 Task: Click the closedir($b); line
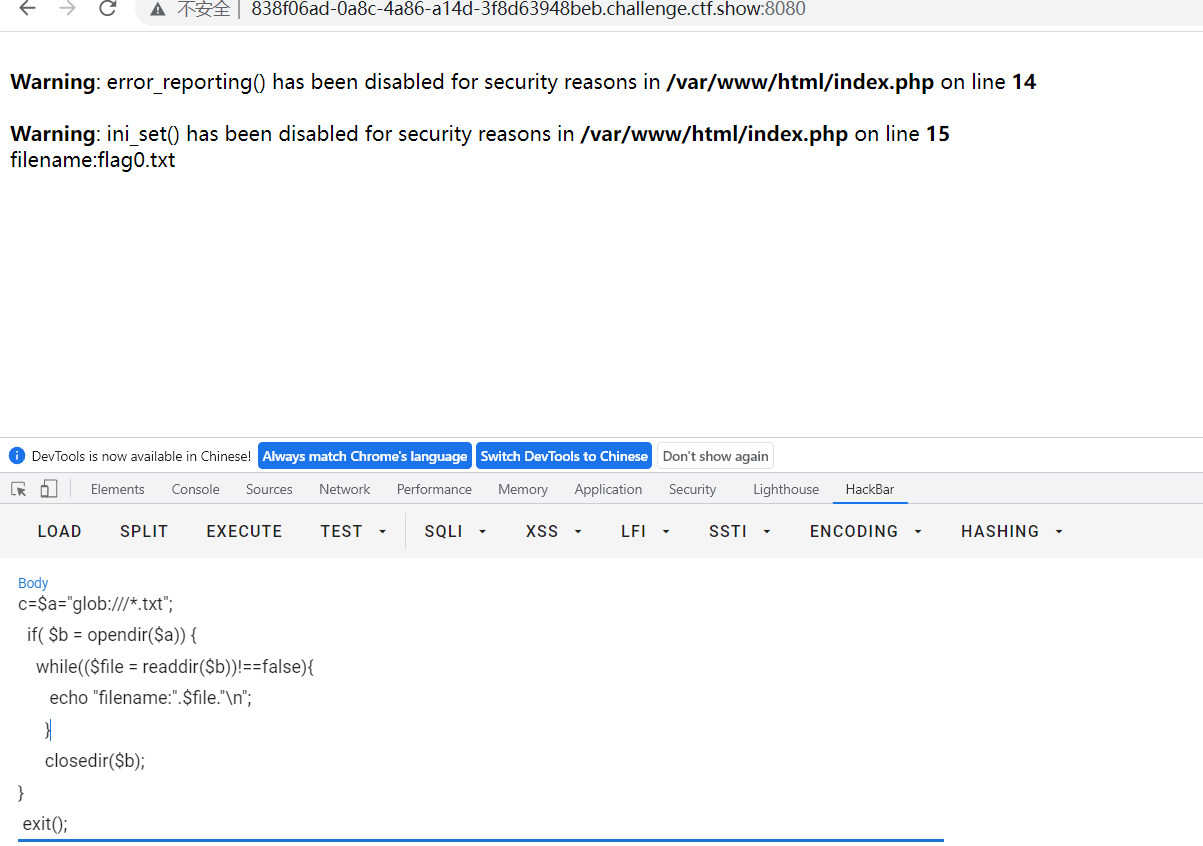pyautogui.click(x=95, y=761)
